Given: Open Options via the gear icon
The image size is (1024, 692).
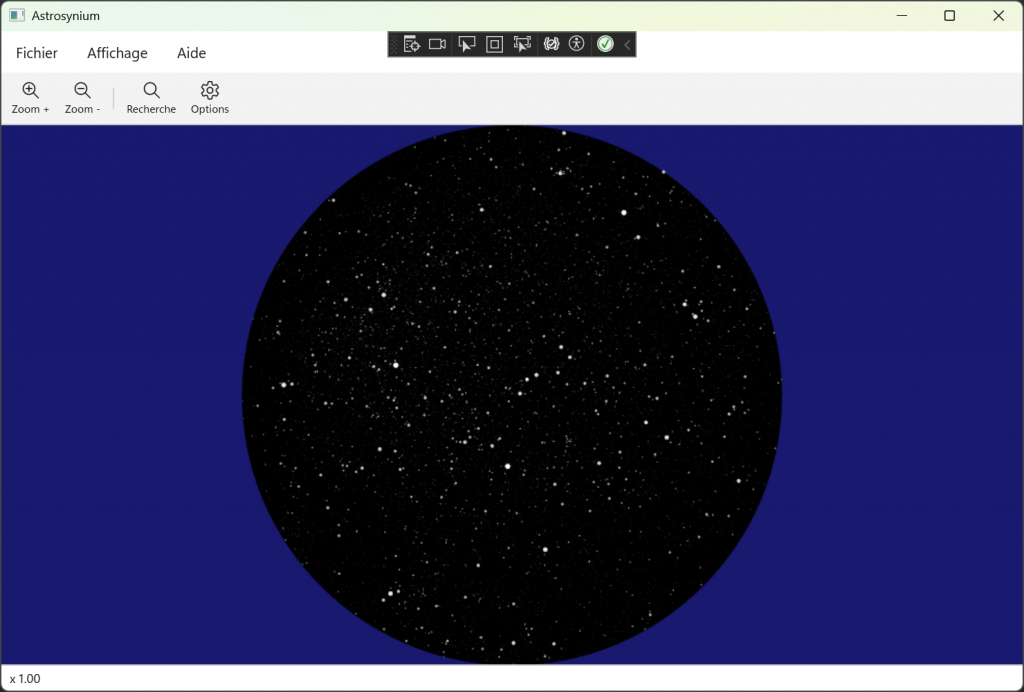Looking at the screenshot, I should 209,95.
